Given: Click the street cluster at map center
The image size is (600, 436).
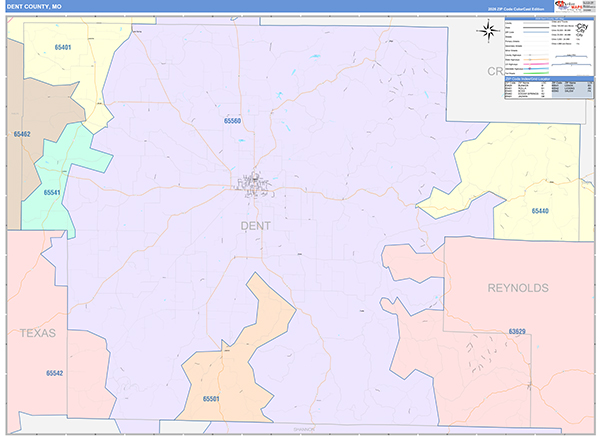Looking at the screenshot, I should pyautogui.click(x=254, y=185).
